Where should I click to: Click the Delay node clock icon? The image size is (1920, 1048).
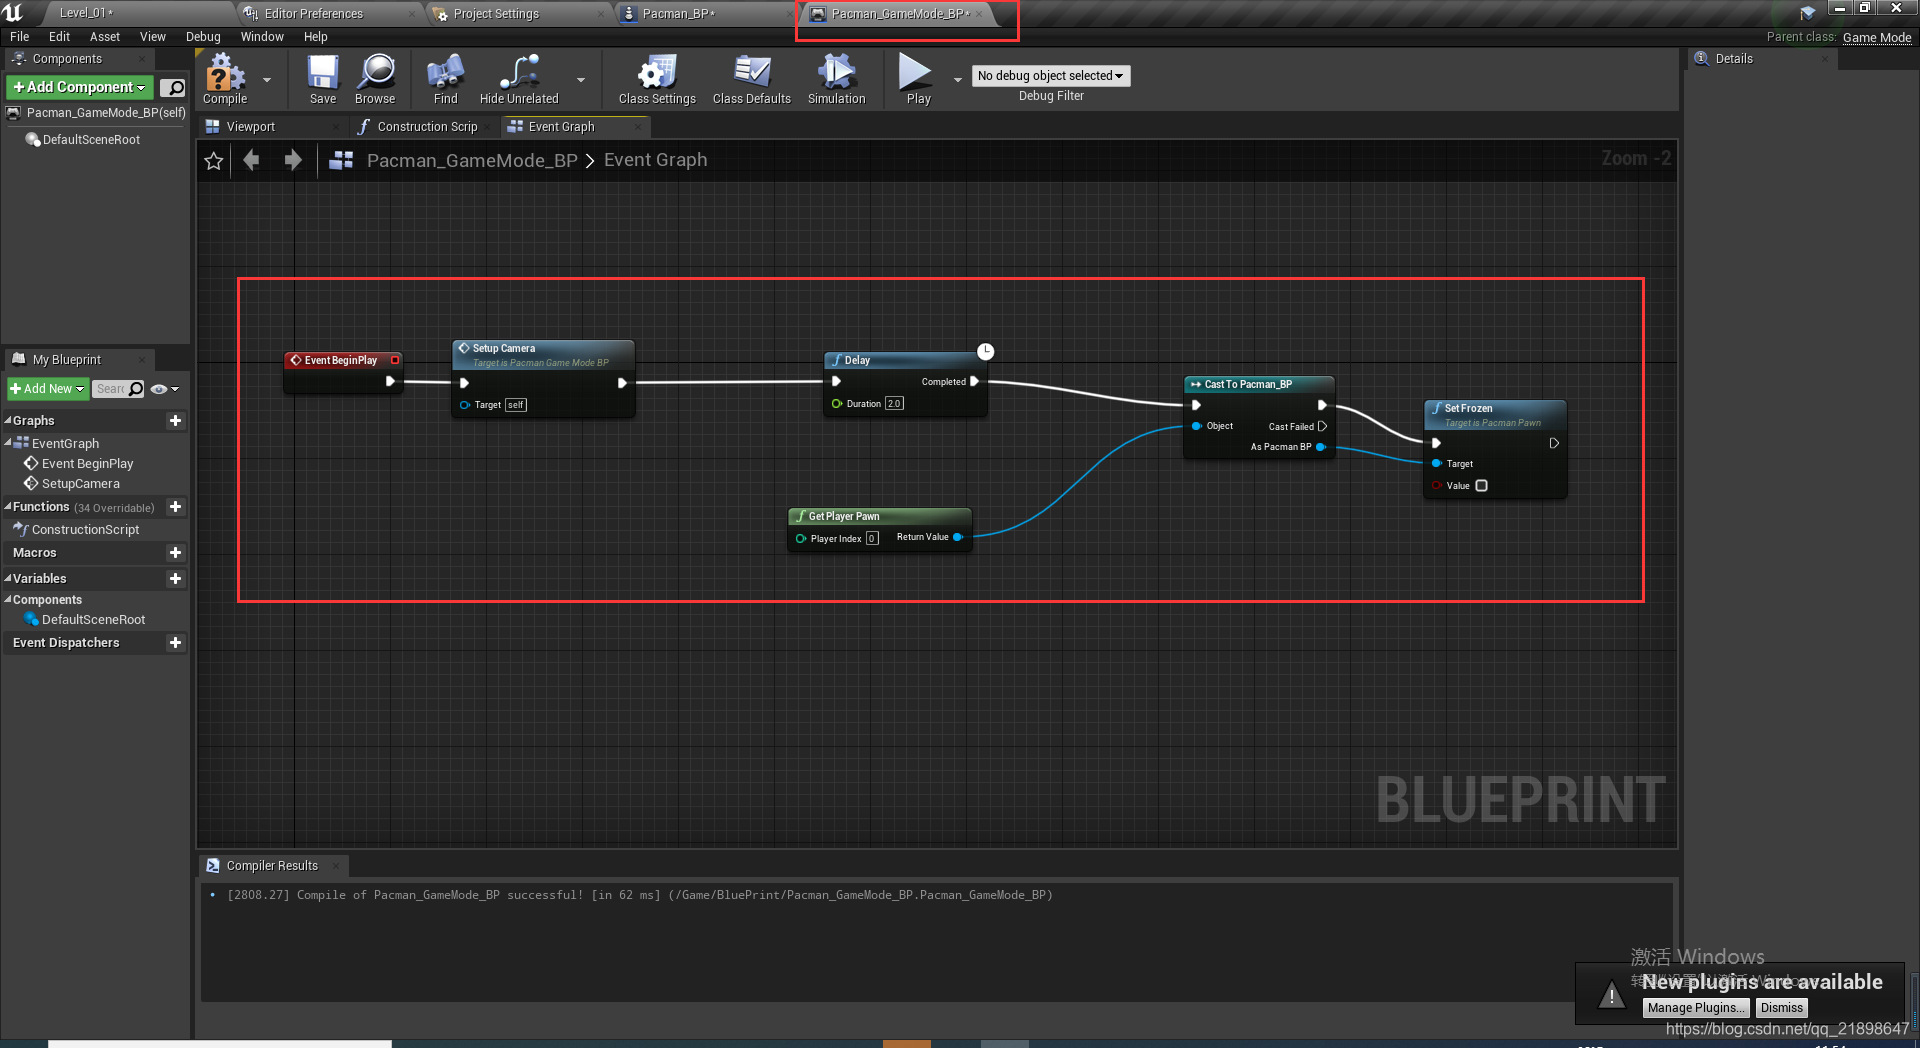click(985, 351)
